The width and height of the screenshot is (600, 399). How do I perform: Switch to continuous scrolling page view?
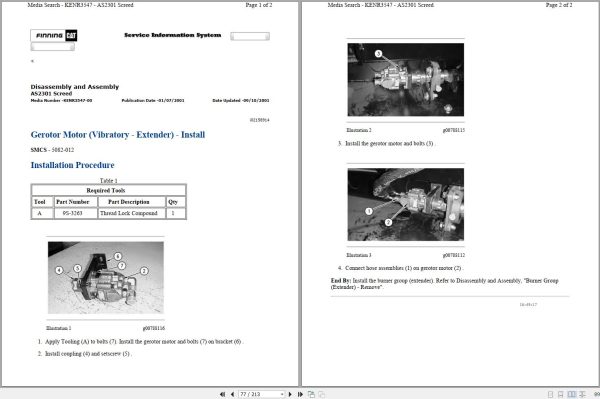[x=561, y=394]
